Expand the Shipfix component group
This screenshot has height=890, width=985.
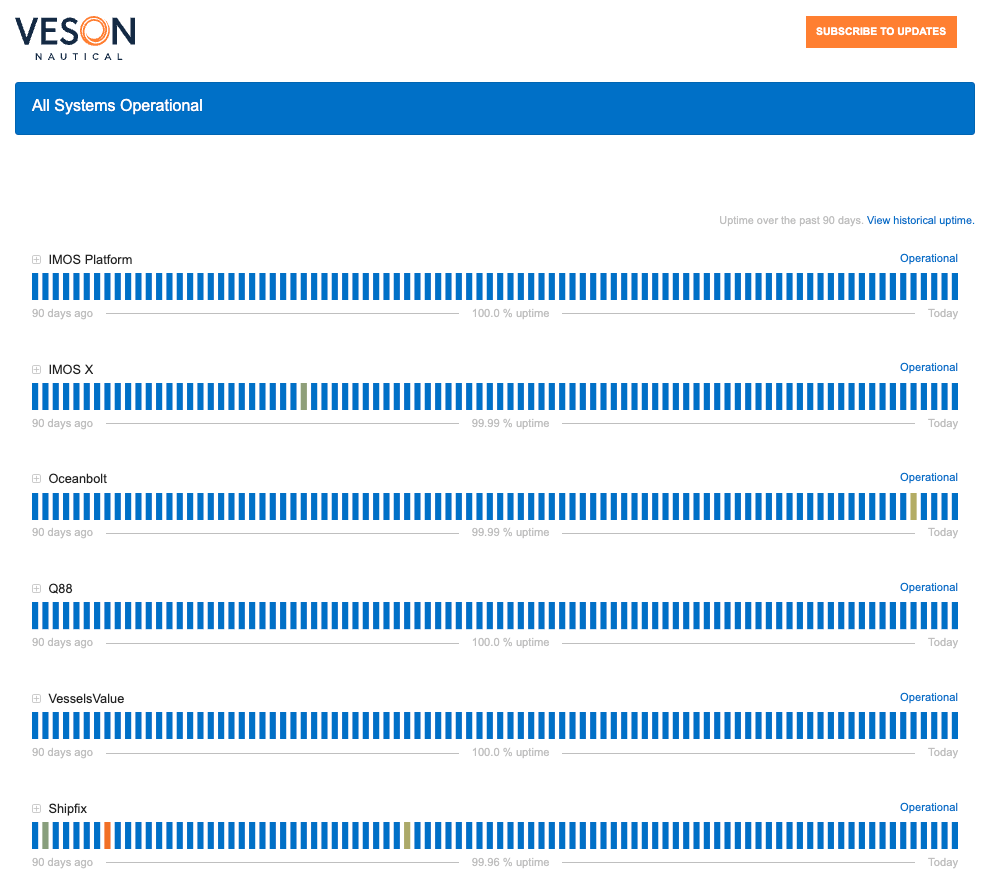pos(37,809)
